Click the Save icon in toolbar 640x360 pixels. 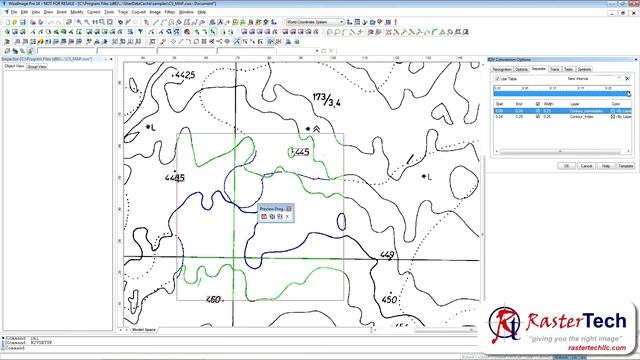(23, 22)
